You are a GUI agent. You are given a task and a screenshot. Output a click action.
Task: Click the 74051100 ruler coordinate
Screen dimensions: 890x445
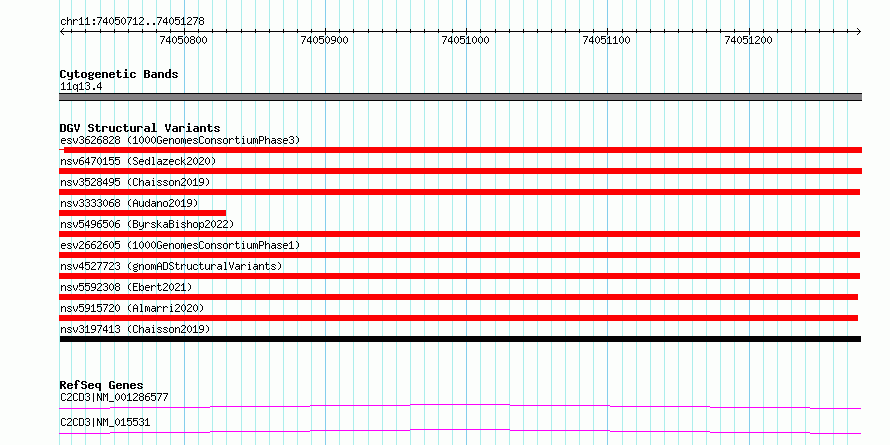point(607,40)
